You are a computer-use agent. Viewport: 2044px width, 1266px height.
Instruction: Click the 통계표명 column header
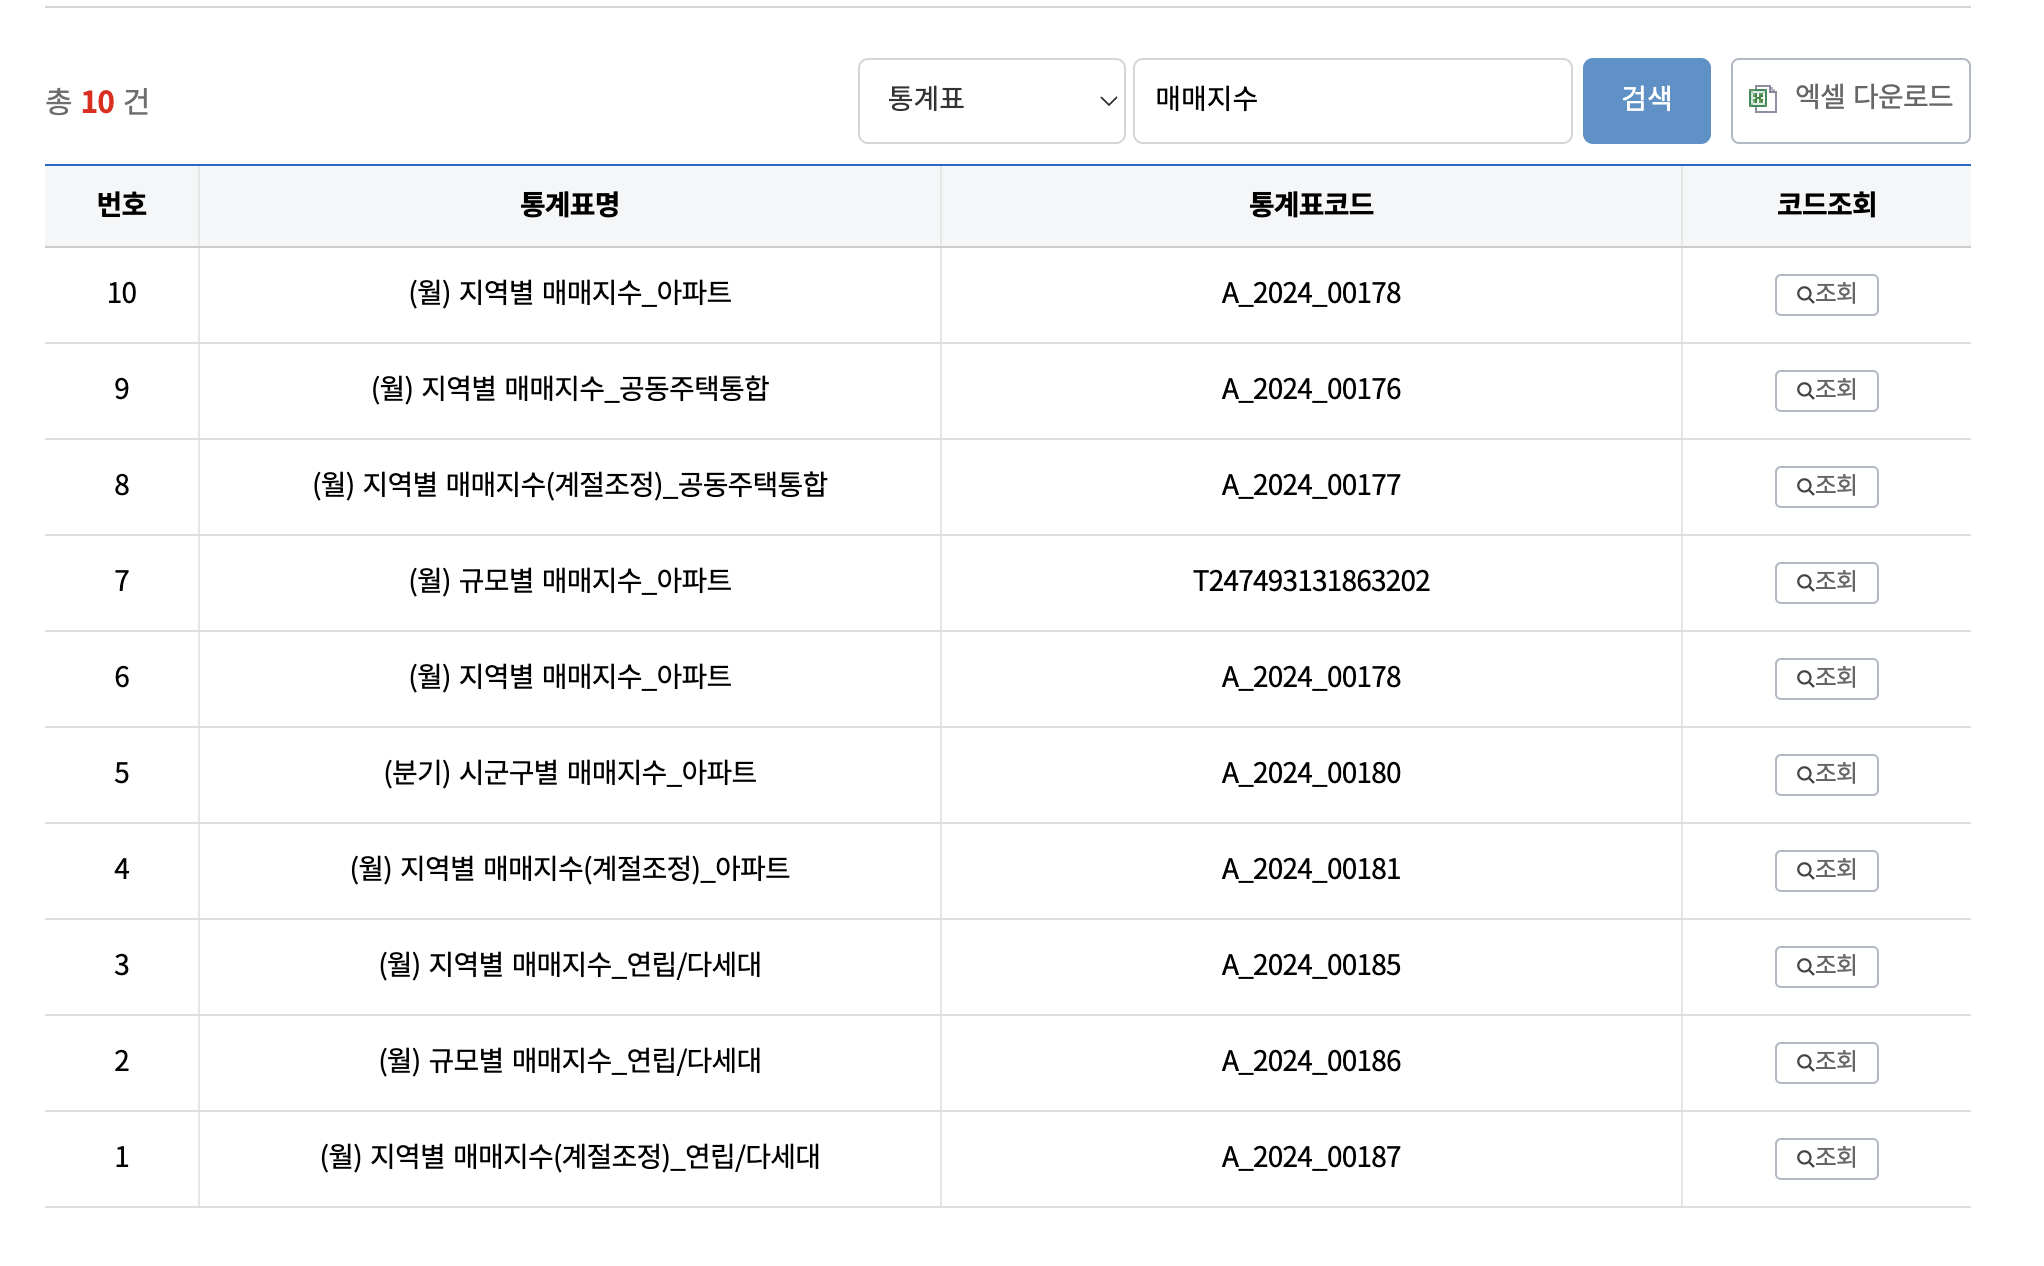[x=569, y=205]
